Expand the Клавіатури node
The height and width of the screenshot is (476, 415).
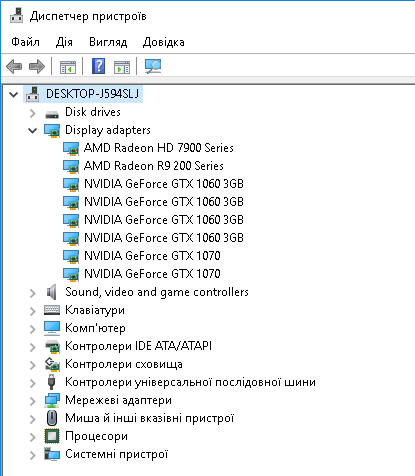point(33,311)
